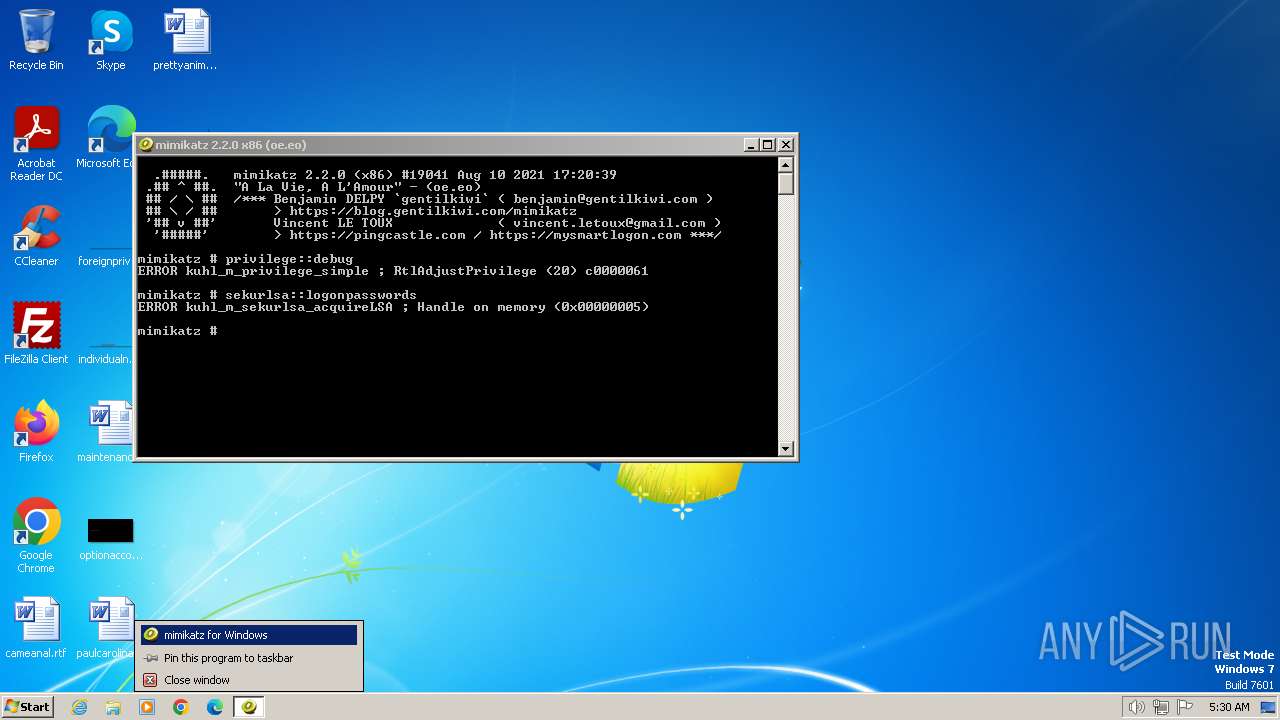Choose 'Pin this program to taskbar'
Screen dimensions: 1280x720
pyautogui.click(x=248, y=658)
